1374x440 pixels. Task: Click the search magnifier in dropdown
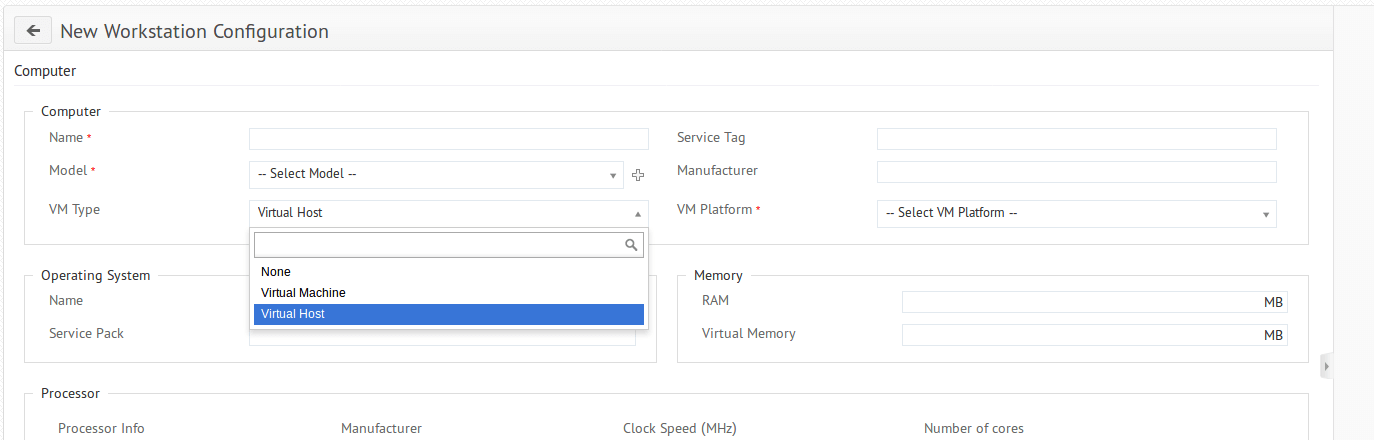(631, 245)
